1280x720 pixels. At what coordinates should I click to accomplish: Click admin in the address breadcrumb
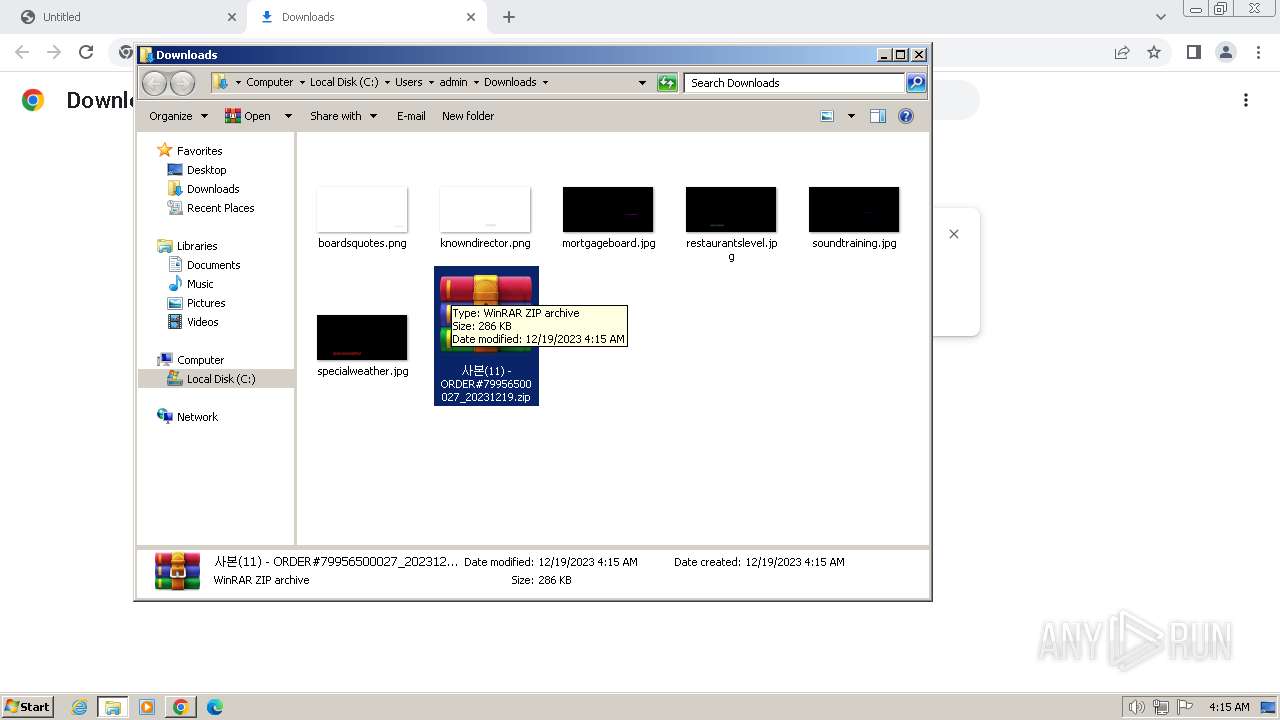pyautogui.click(x=453, y=83)
